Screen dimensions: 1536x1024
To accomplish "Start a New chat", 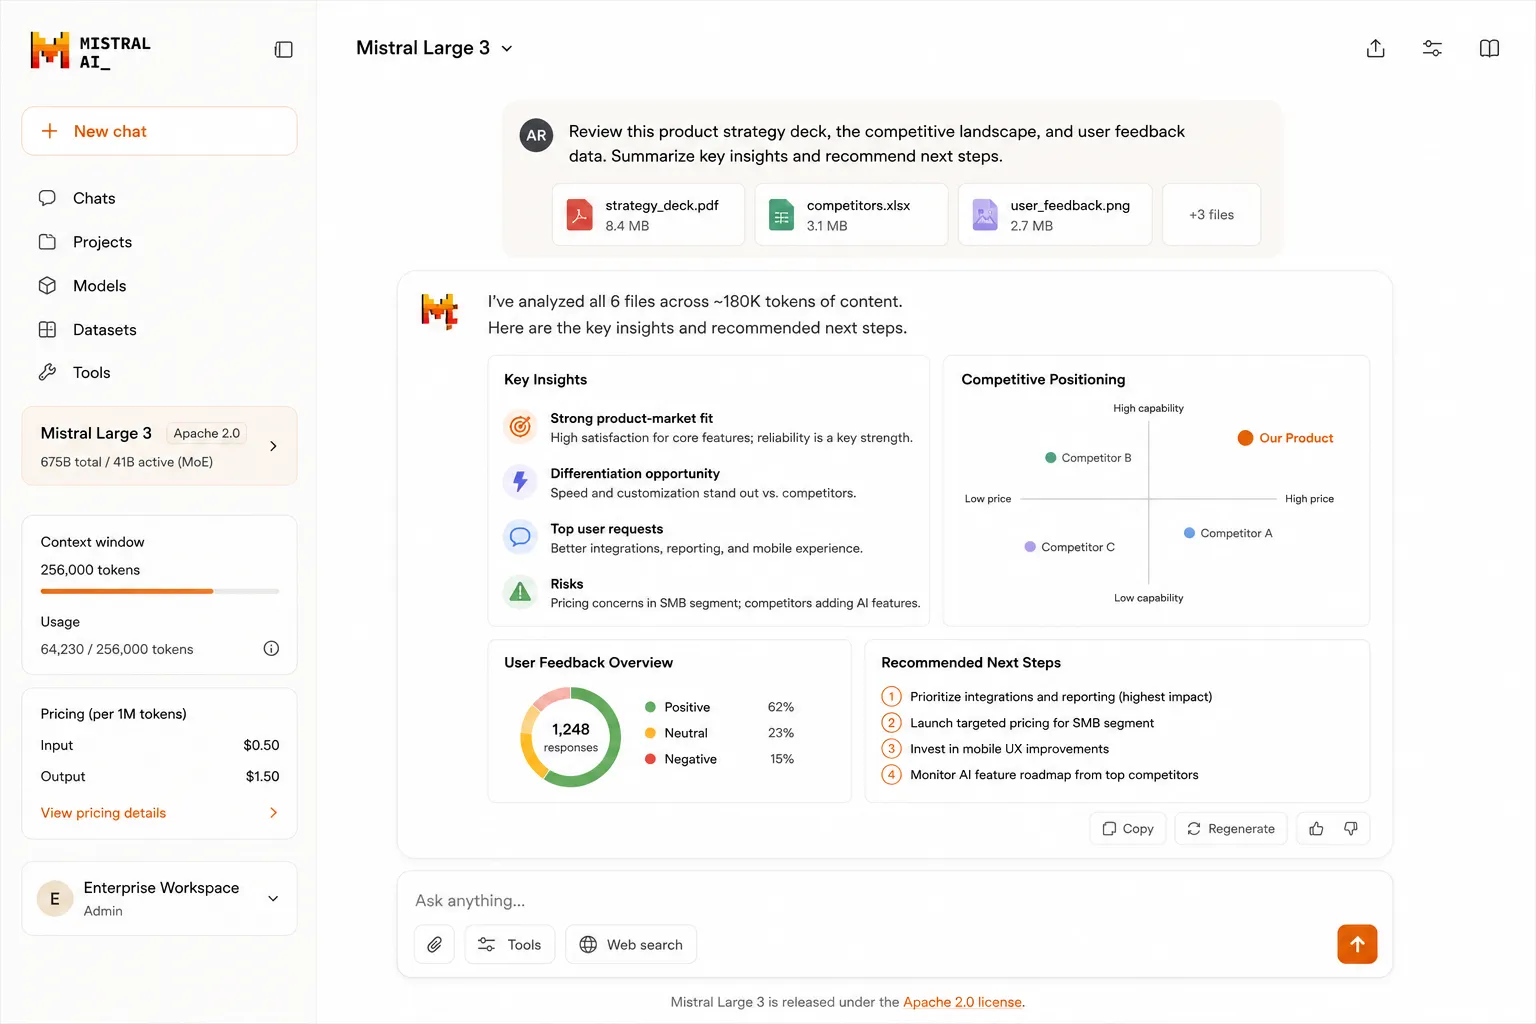I will [x=159, y=131].
